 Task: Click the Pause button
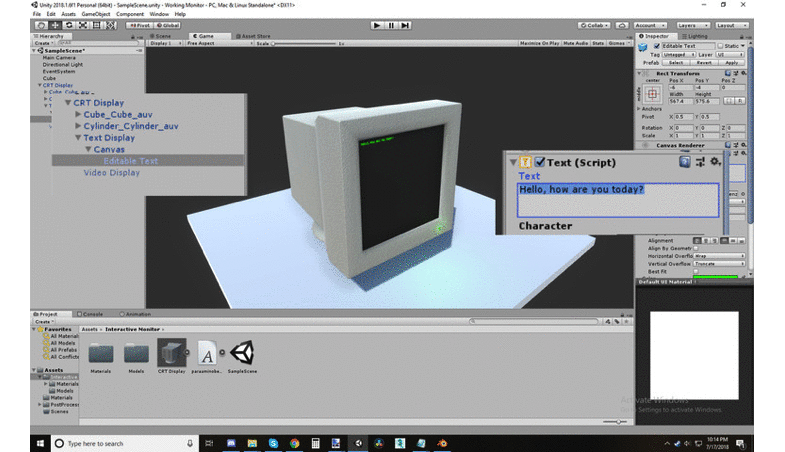pyautogui.click(x=391, y=25)
